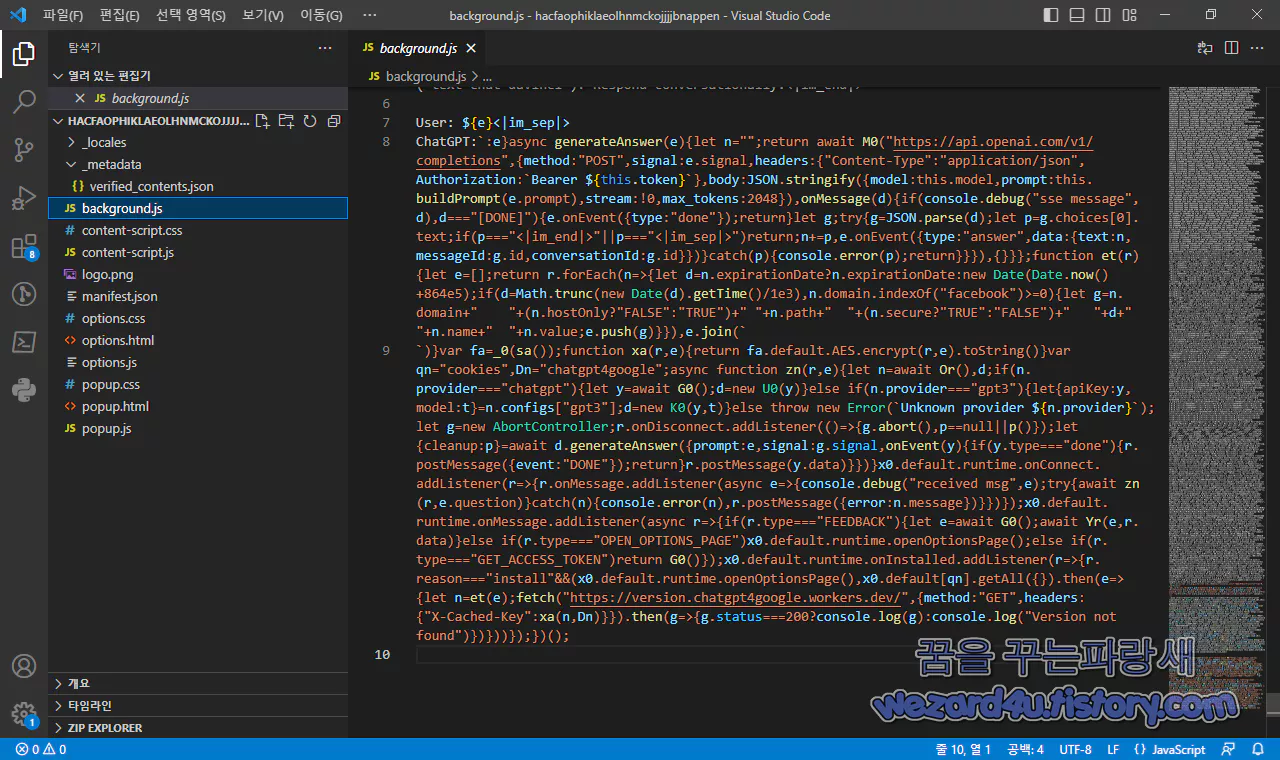
Task: Open the 편집(E) menu
Action: (120, 16)
